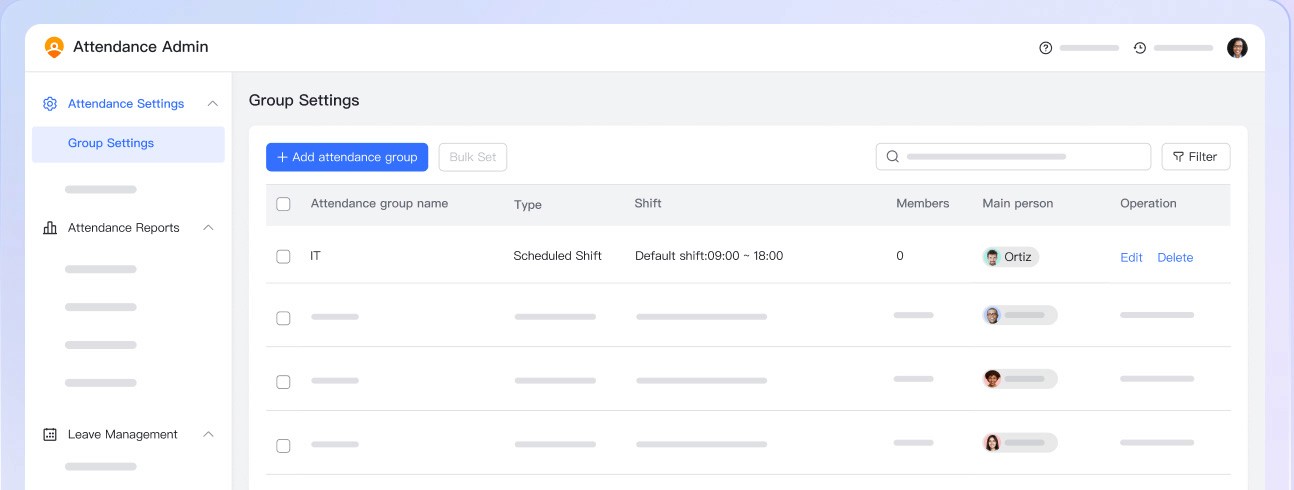The width and height of the screenshot is (1294, 490).
Task: Open the help question-mark icon
Action: coord(1046,48)
